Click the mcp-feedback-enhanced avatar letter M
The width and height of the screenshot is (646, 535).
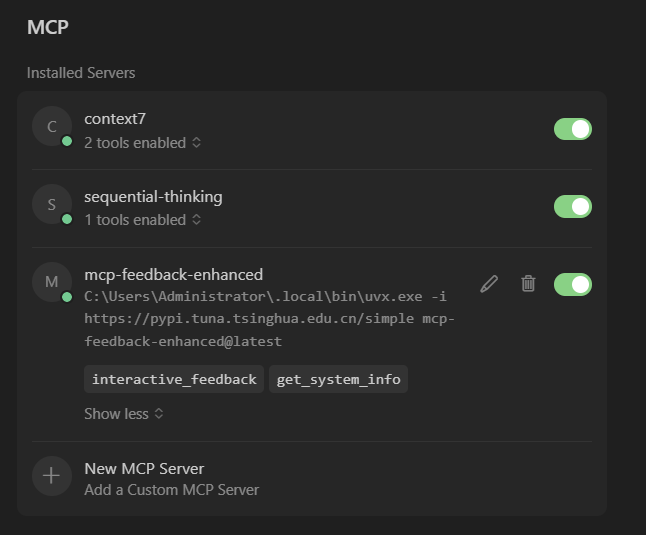coord(51,282)
